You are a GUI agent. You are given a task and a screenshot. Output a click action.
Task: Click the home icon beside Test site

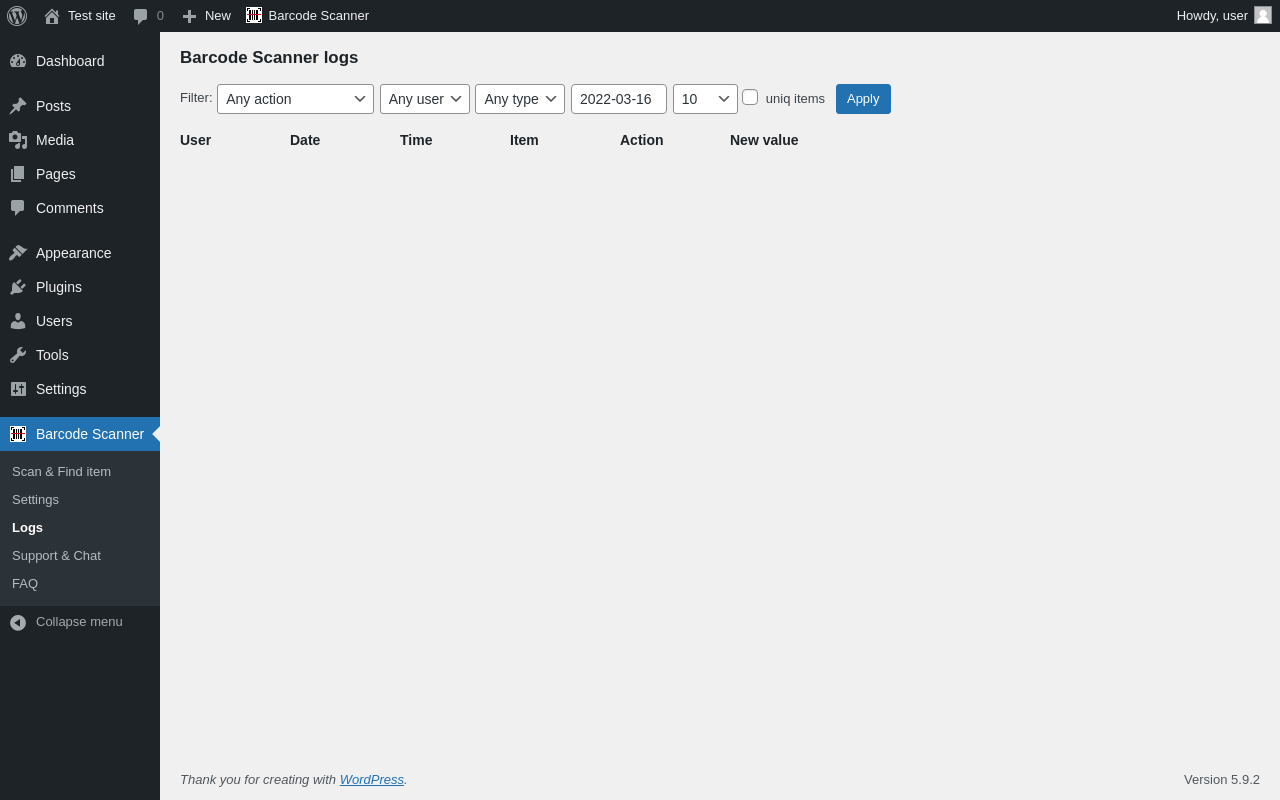point(52,16)
